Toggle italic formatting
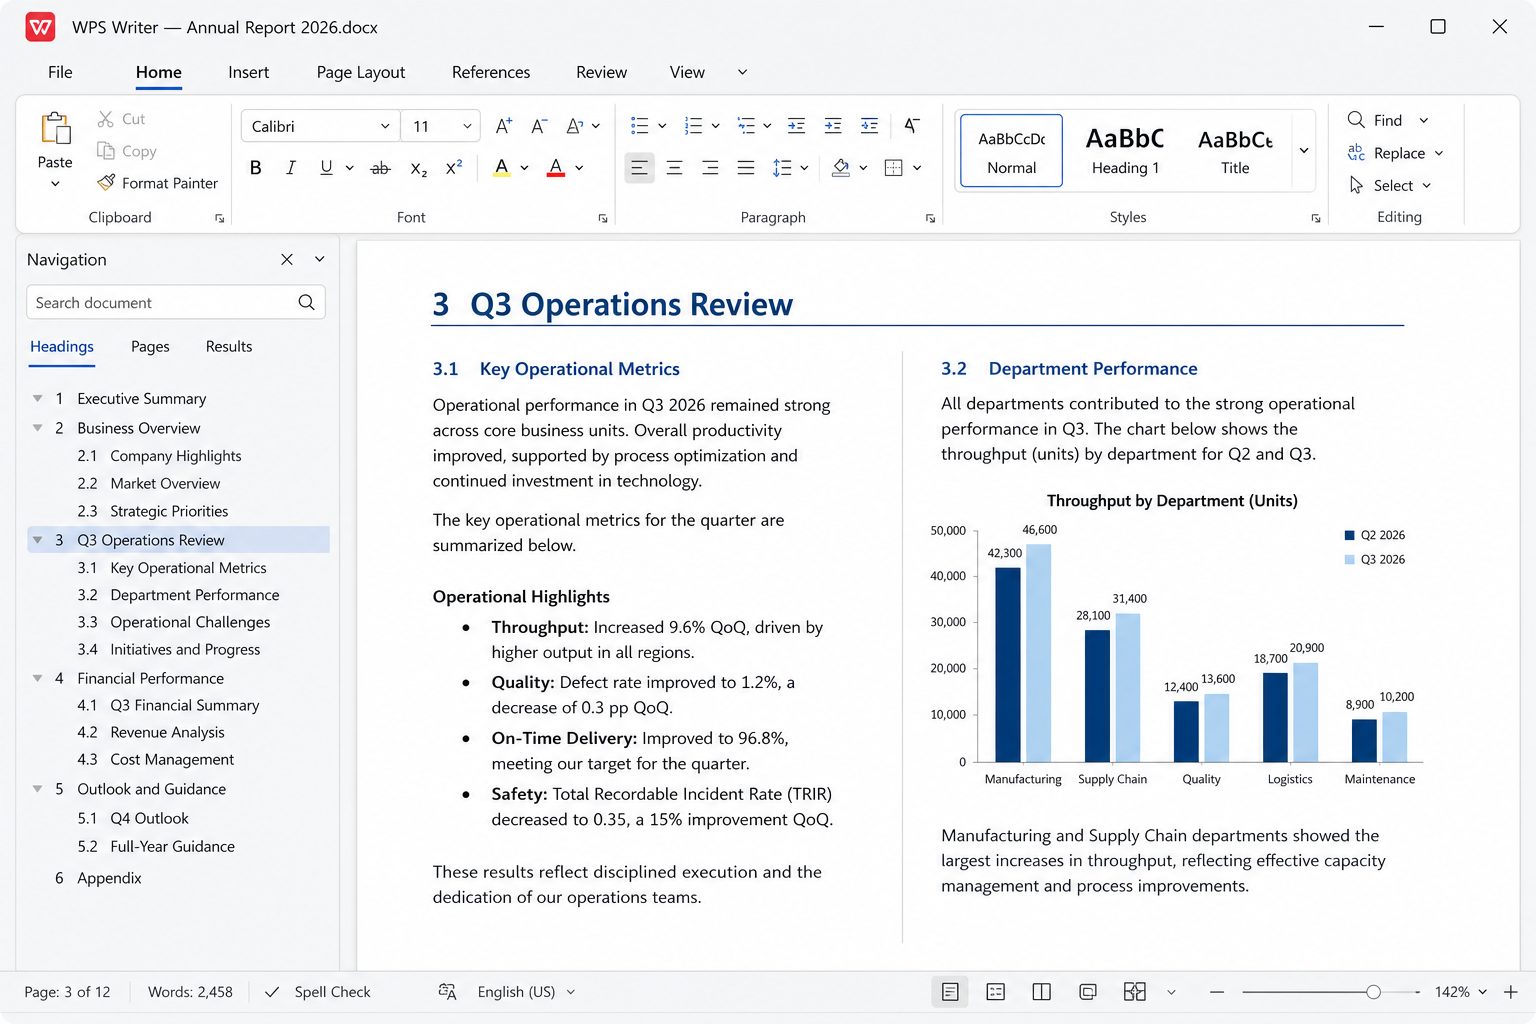 291,168
